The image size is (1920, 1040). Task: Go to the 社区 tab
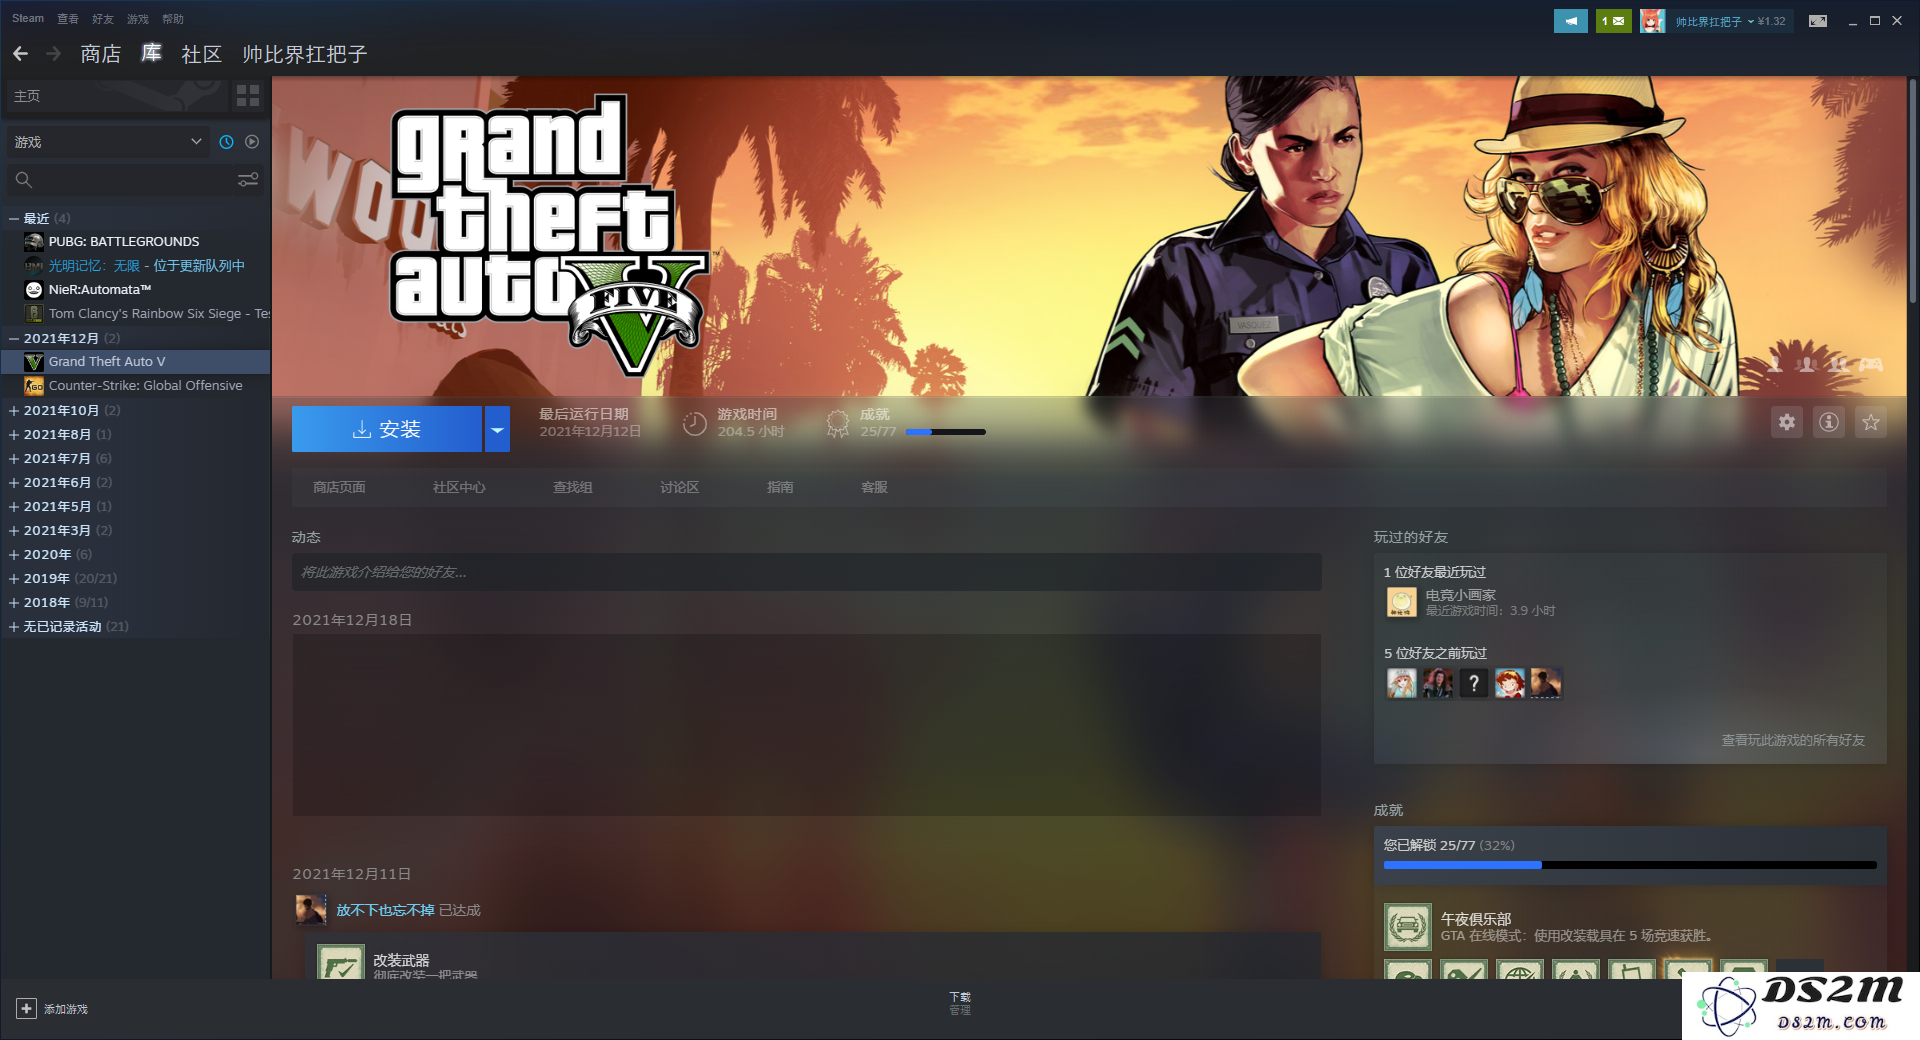[x=201, y=54]
